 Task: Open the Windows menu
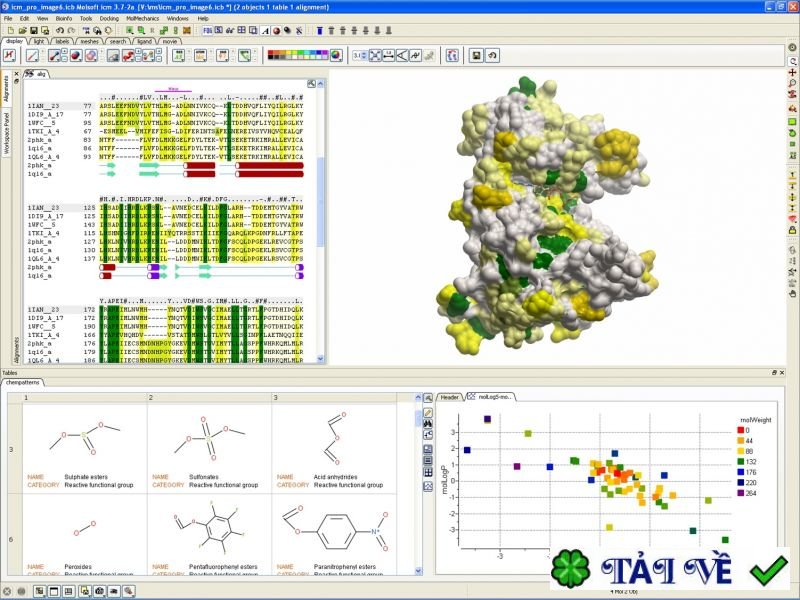(178, 18)
